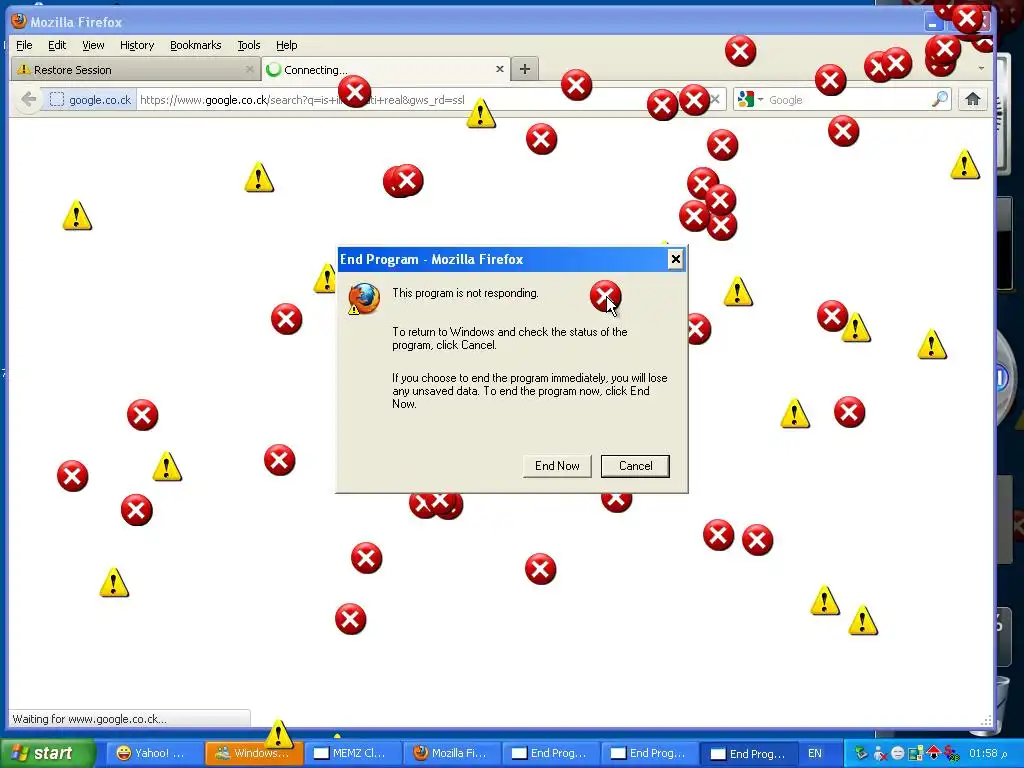
Task: Open the Tools menu
Action: [x=248, y=45]
